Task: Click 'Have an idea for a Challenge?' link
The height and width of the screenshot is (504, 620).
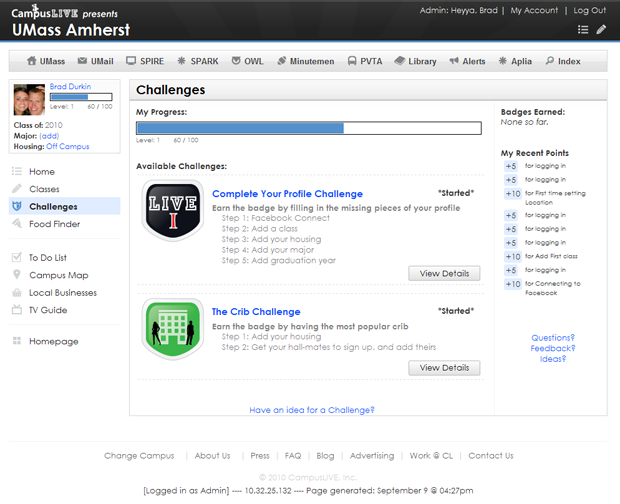Action: tap(312, 410)
